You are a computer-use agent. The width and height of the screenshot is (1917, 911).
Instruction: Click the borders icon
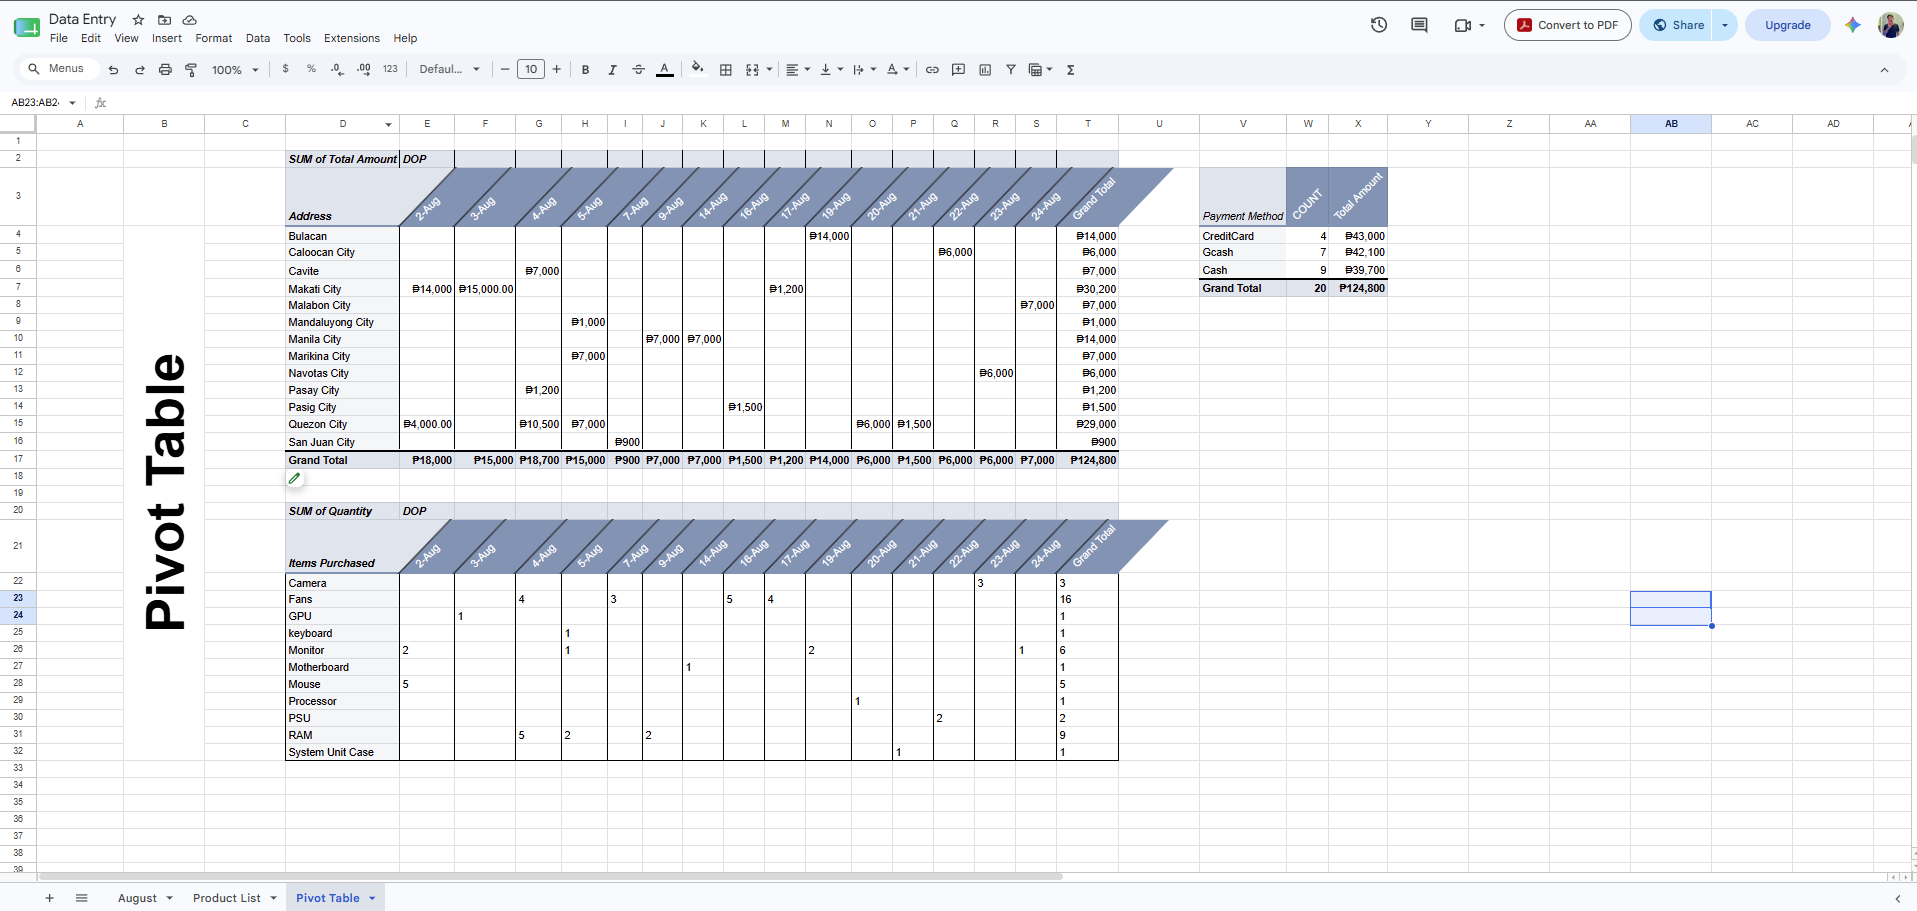[726, 70]
